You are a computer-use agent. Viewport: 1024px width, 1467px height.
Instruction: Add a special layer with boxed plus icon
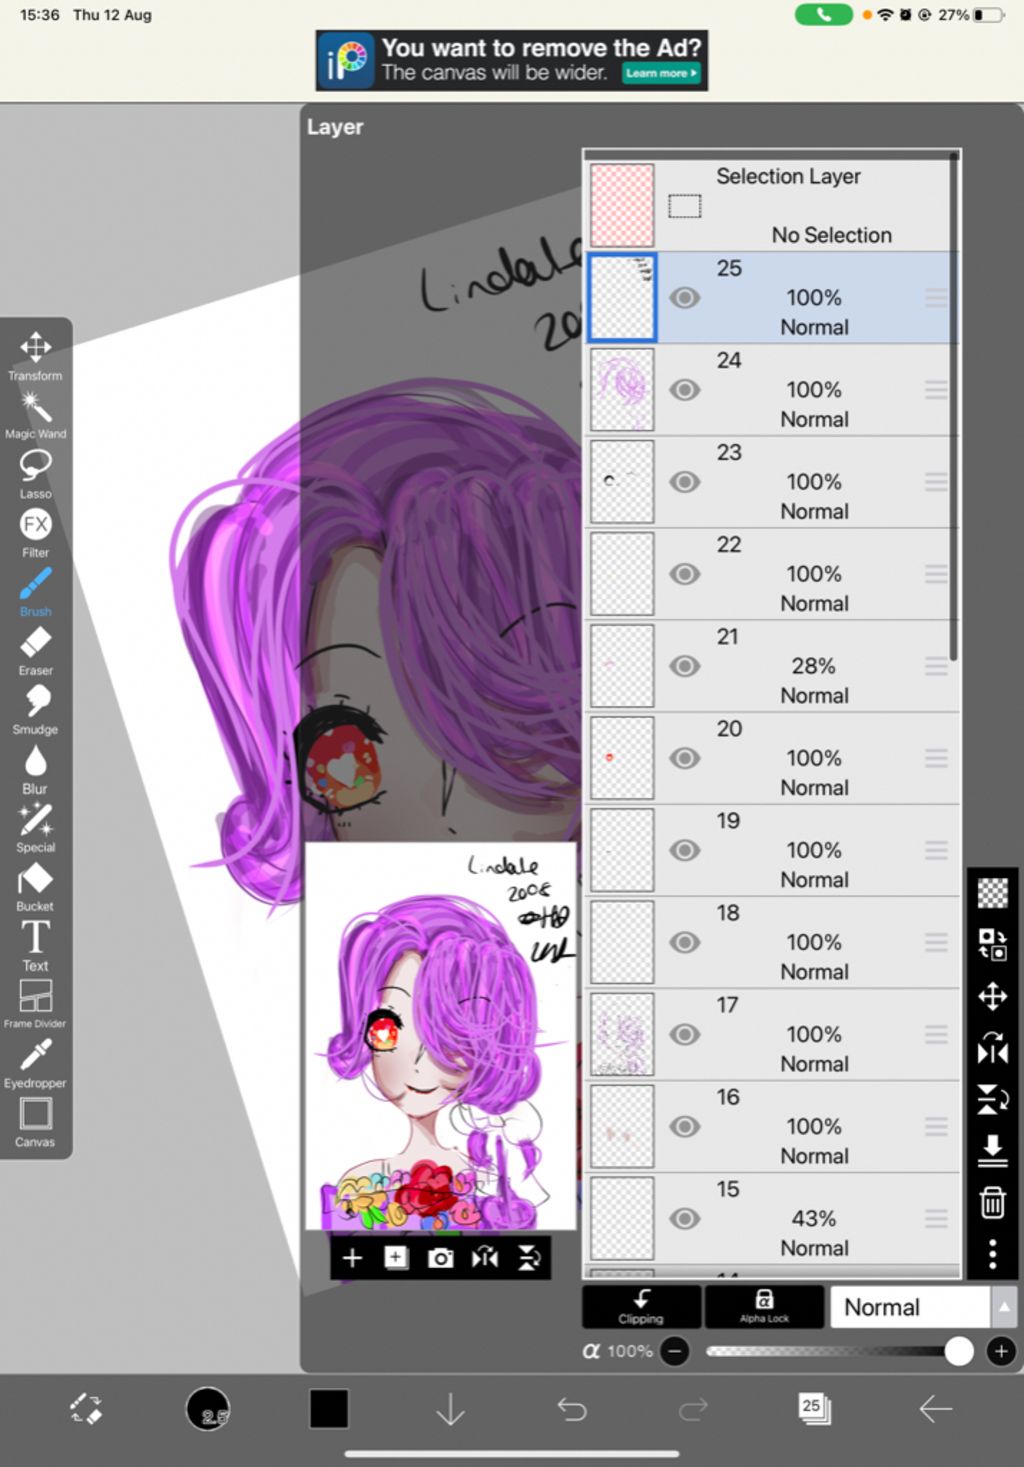(x=396, y=1258)
